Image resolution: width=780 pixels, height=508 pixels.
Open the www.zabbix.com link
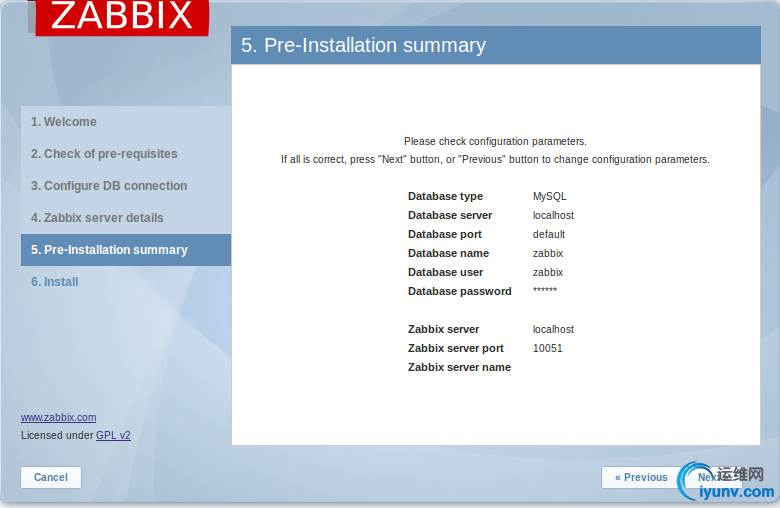59,417
